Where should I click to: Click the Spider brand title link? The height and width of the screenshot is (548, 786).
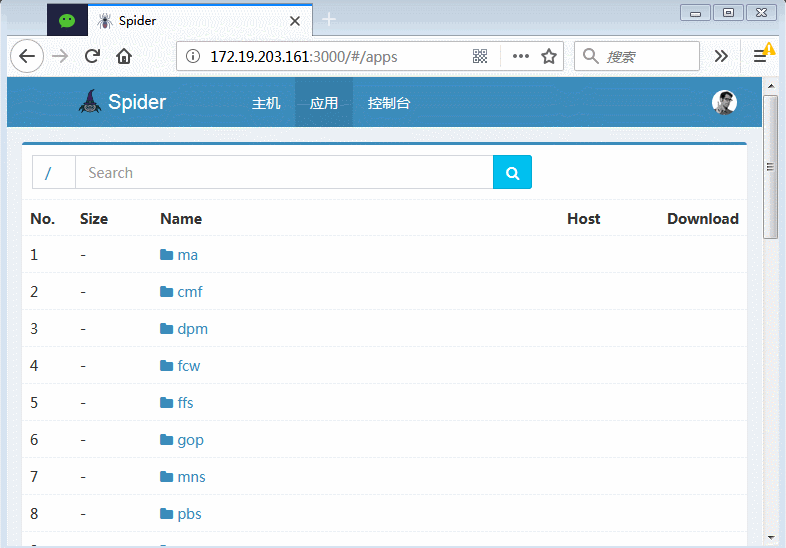tap(137, 102)
